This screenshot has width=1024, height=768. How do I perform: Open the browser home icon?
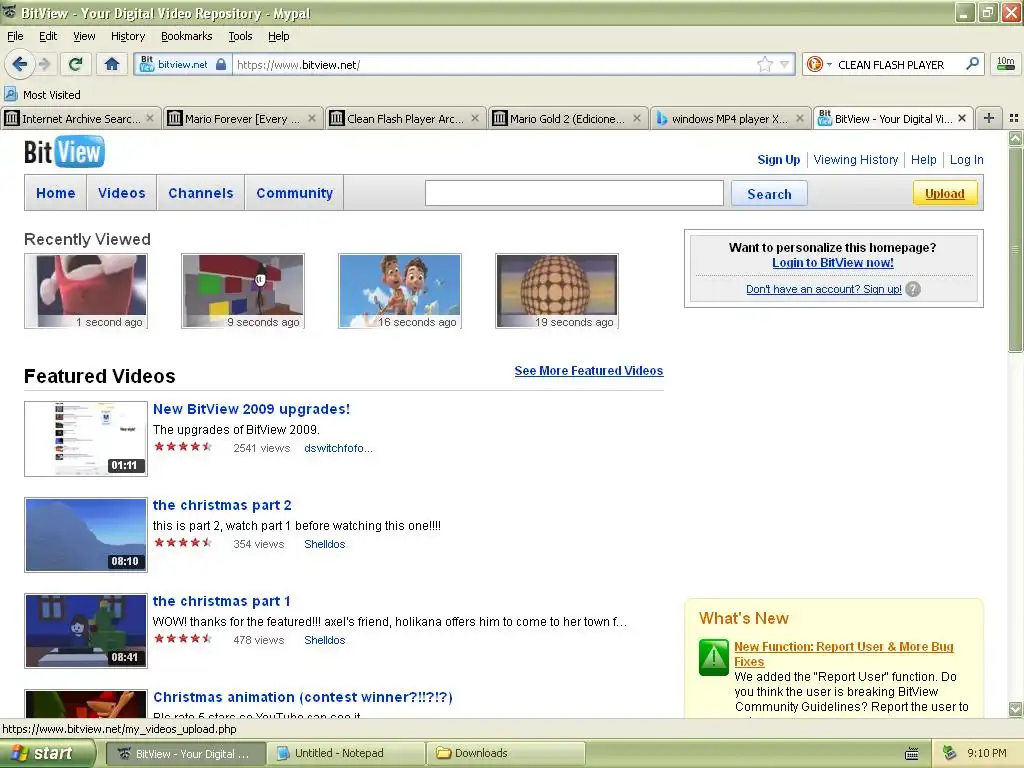click(x=112, y=64)
